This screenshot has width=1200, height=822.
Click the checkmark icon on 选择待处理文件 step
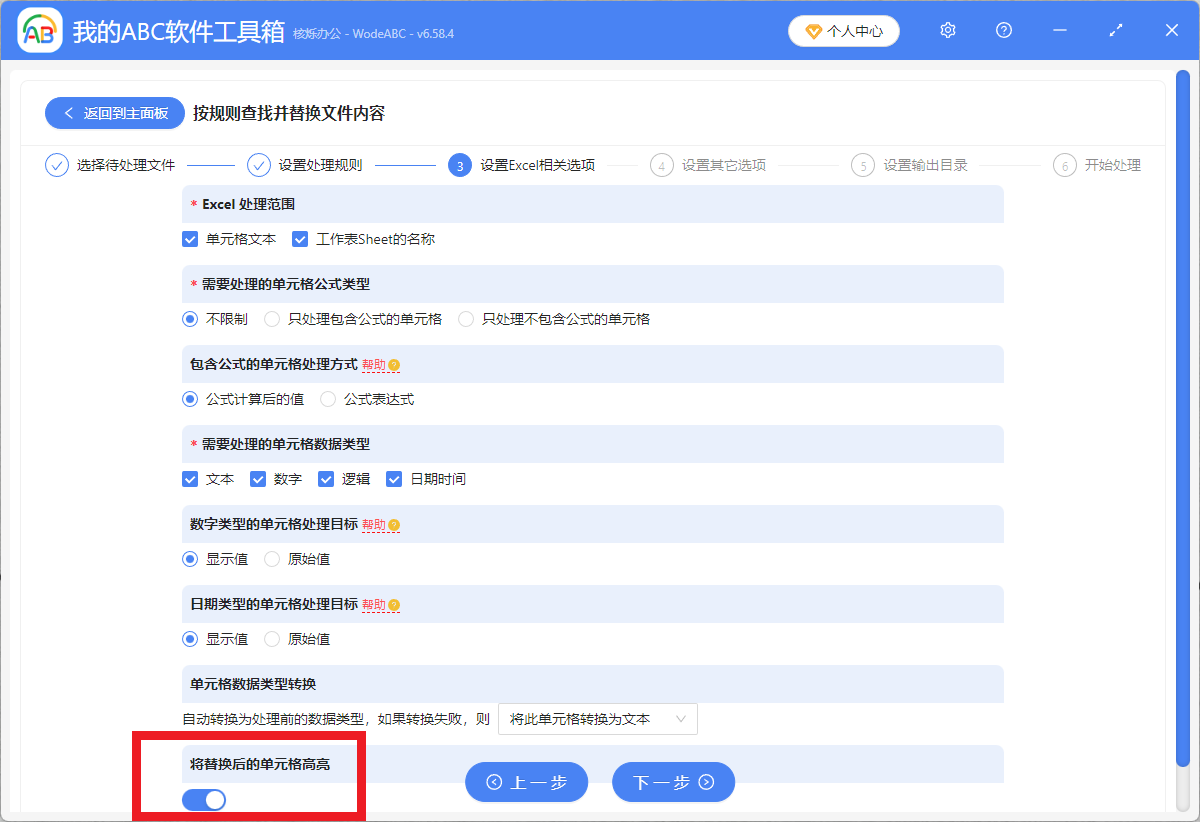[57, 165]
